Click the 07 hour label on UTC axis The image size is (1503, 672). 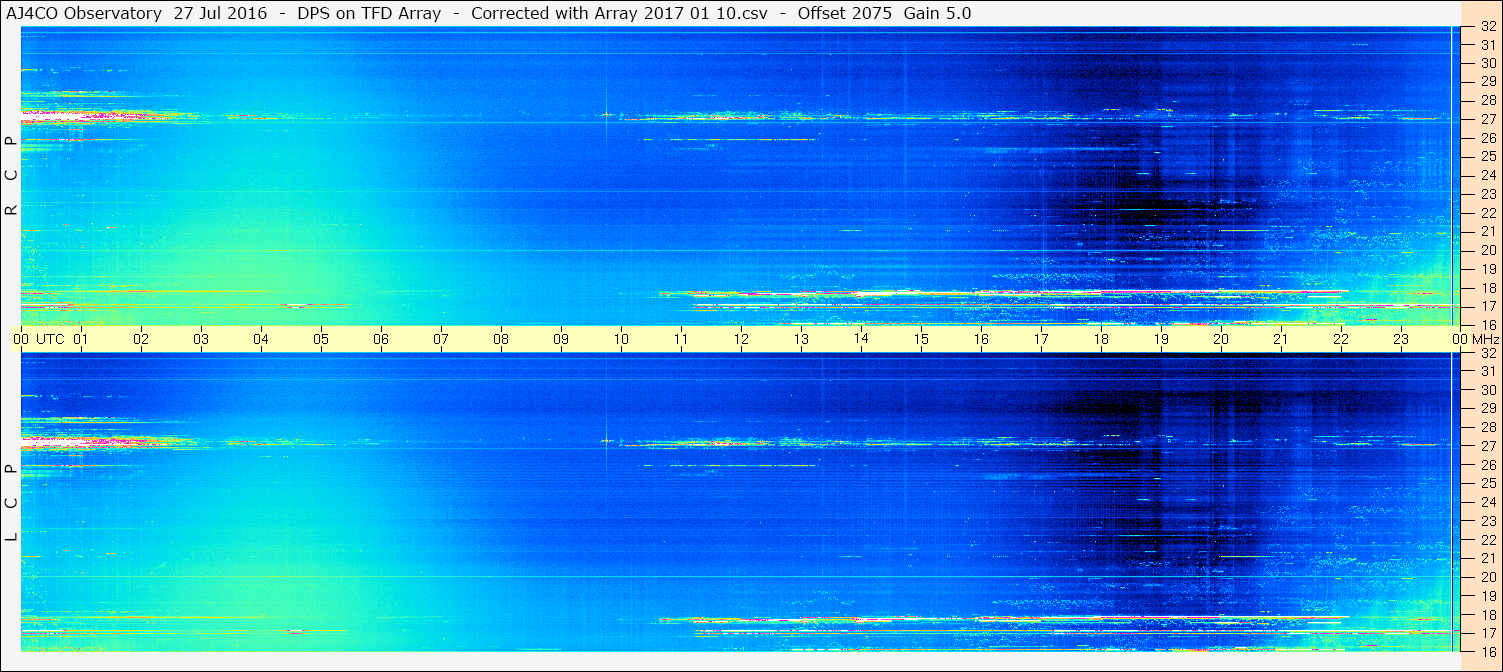[441, 340]
